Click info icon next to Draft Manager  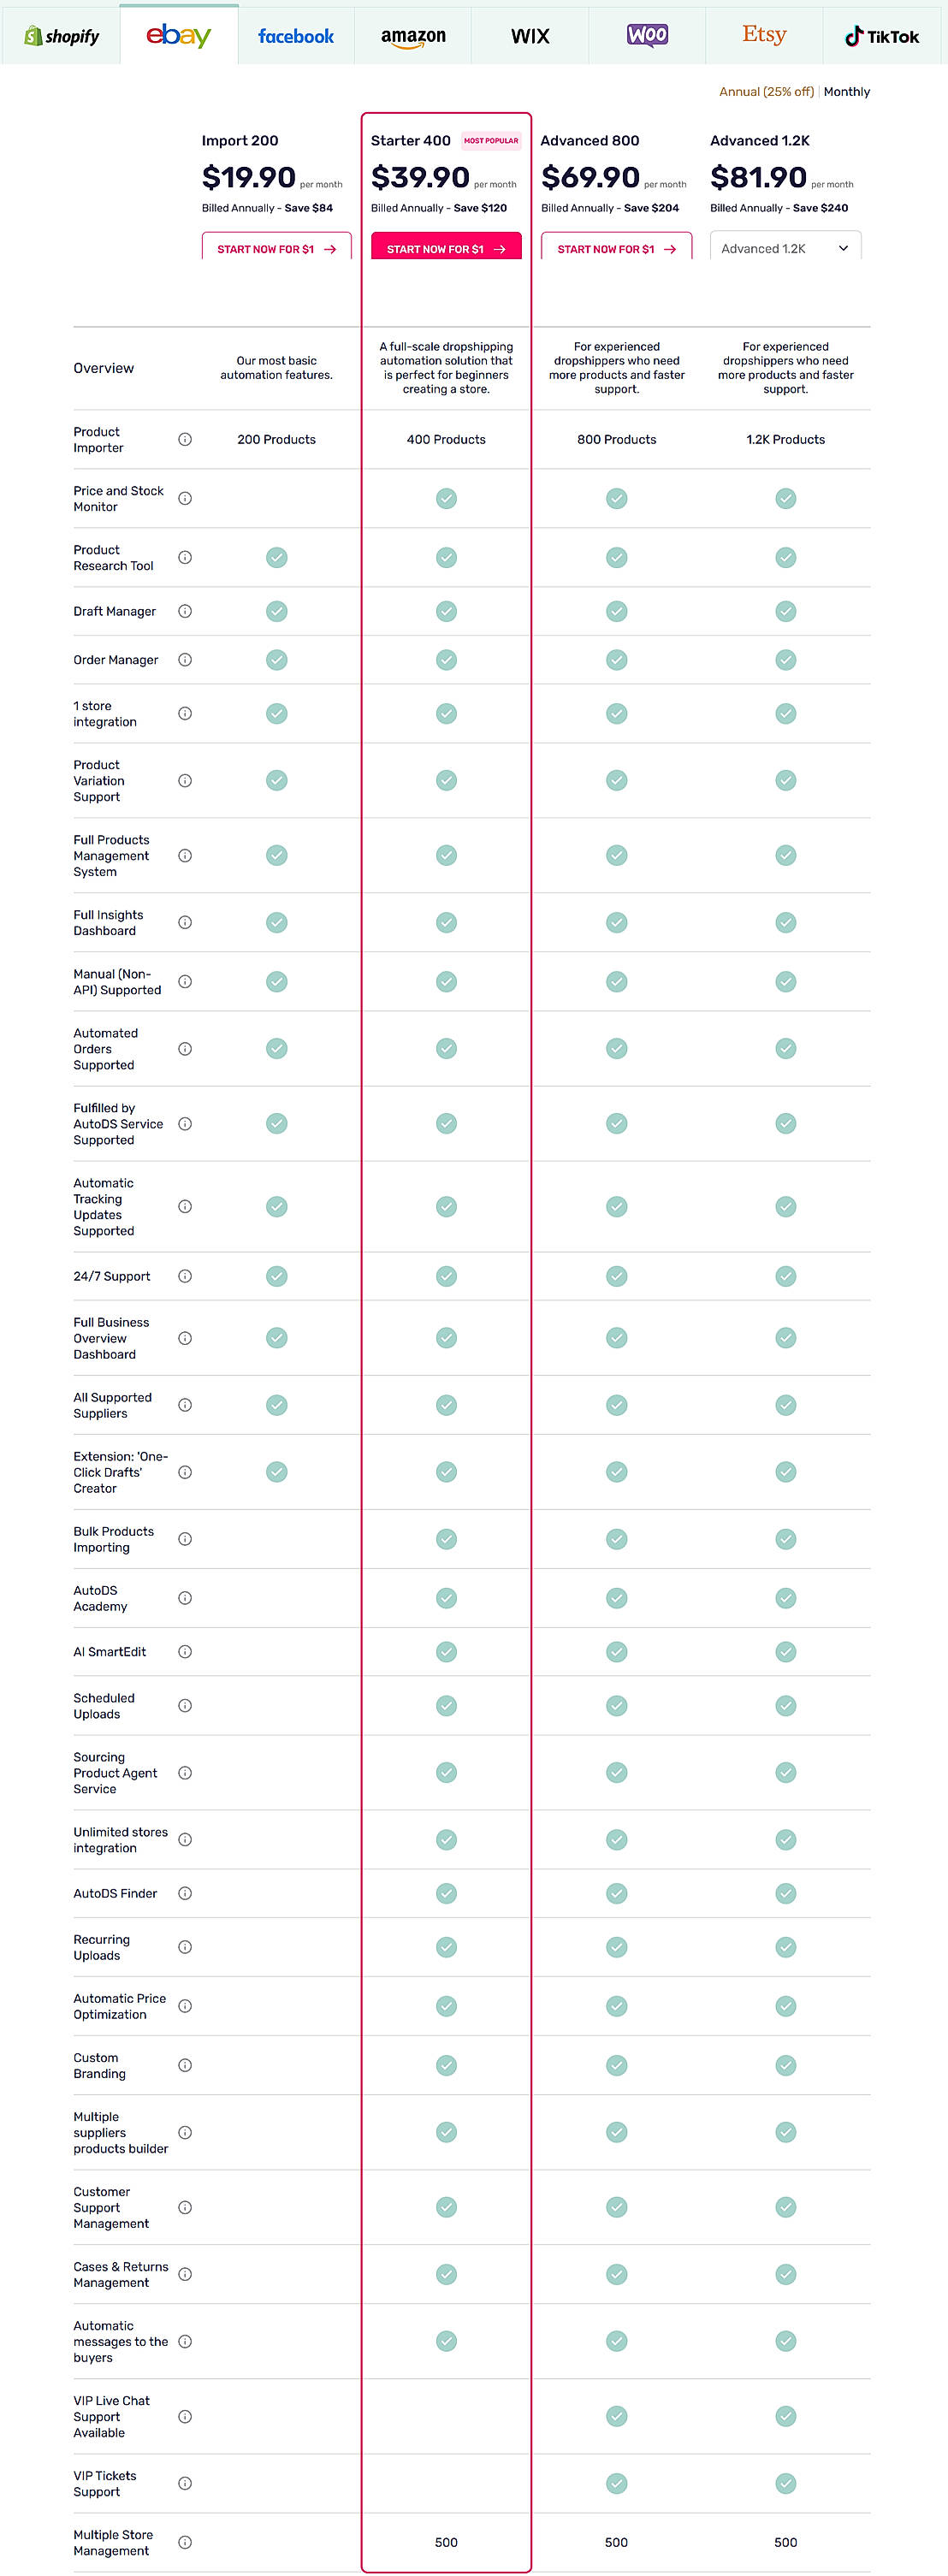(x=185, y=611)
